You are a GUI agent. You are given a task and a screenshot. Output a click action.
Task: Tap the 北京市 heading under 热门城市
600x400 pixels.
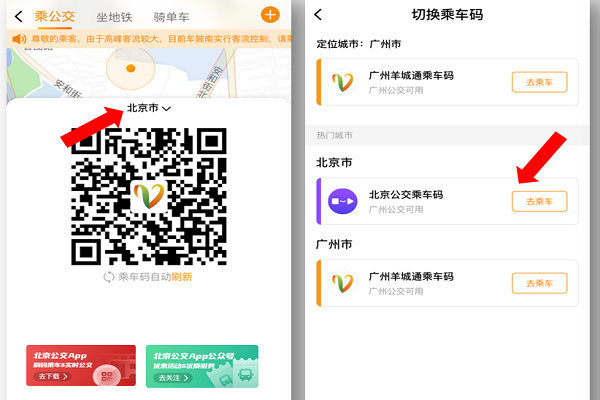[x=334, y=162]
